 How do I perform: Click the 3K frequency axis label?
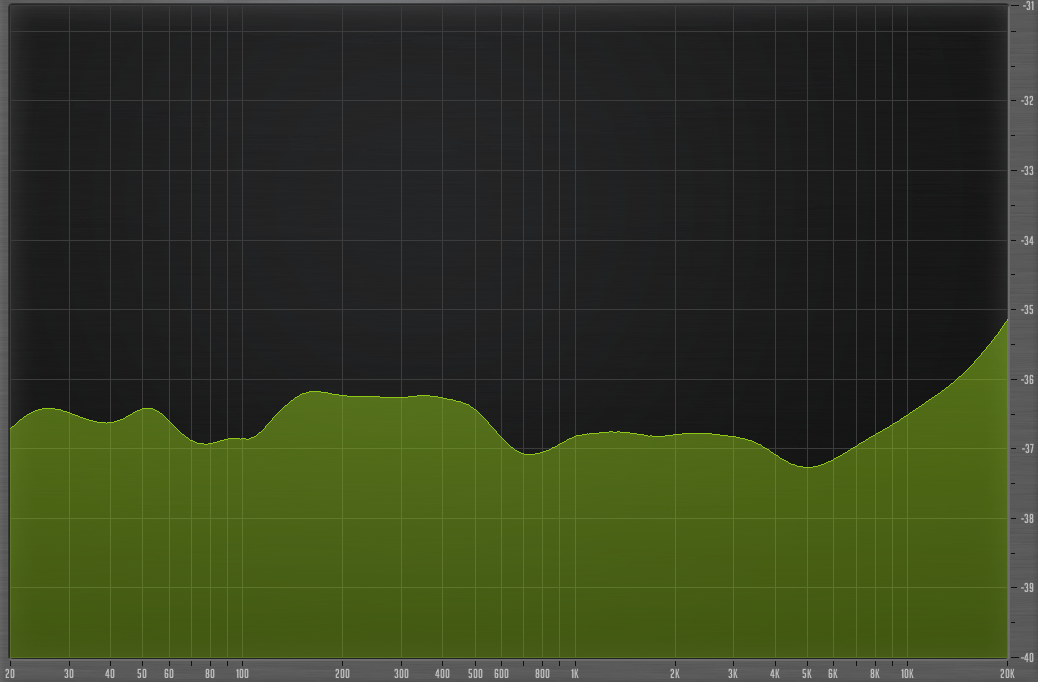pos(733,673)
